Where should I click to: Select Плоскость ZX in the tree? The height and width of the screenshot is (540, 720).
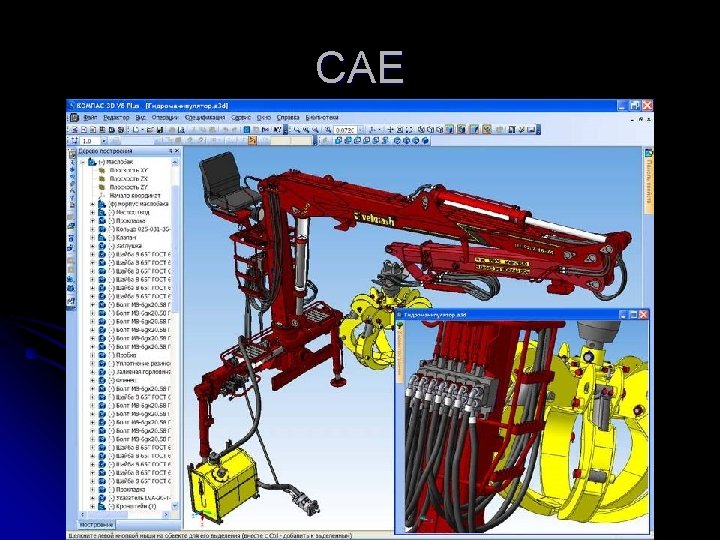(x=129, y=179)
